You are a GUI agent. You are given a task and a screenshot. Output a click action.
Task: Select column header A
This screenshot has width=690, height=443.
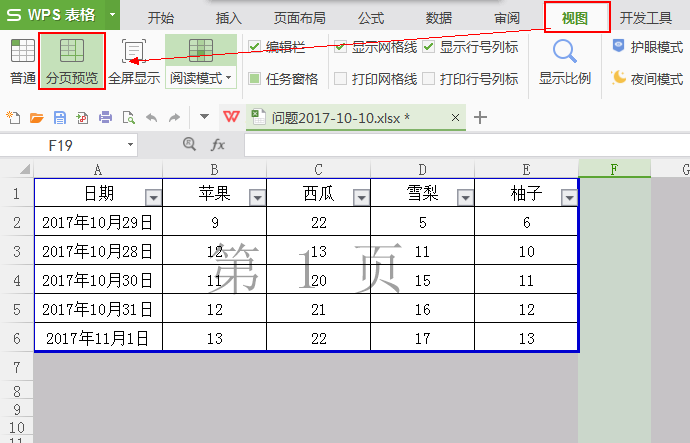[x=98, y=169]
